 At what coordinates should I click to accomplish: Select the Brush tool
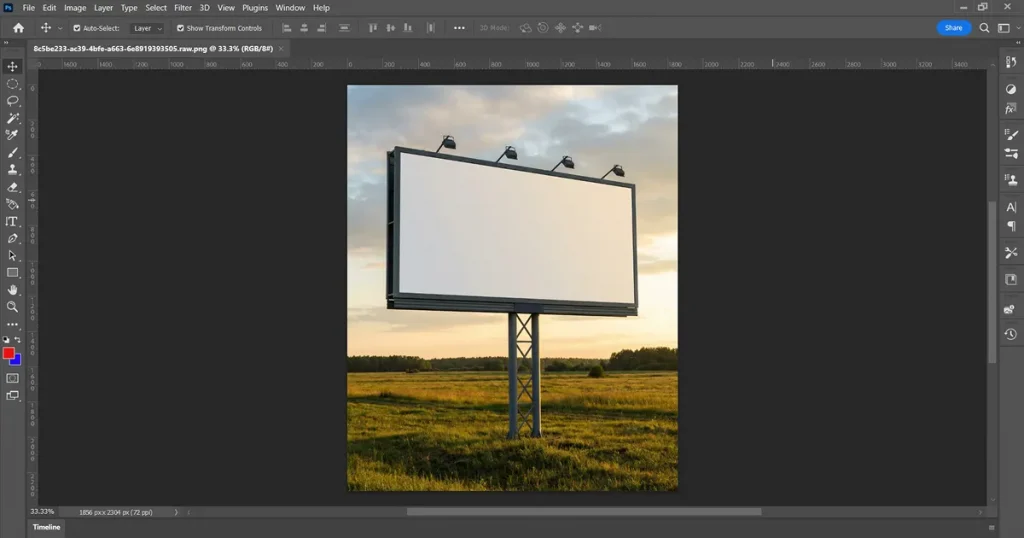pos(12,153)
